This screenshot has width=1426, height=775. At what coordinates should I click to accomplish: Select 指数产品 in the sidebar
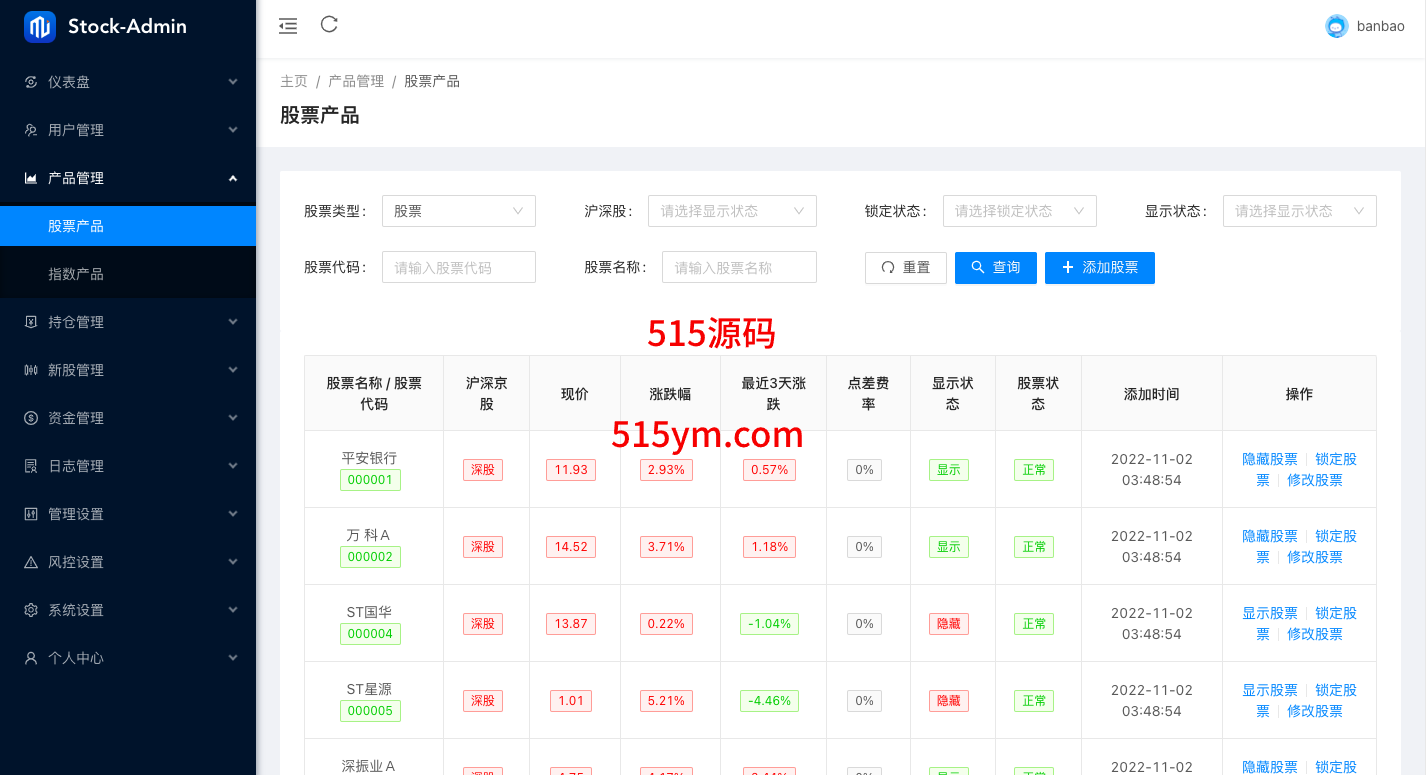click(76, 274)
